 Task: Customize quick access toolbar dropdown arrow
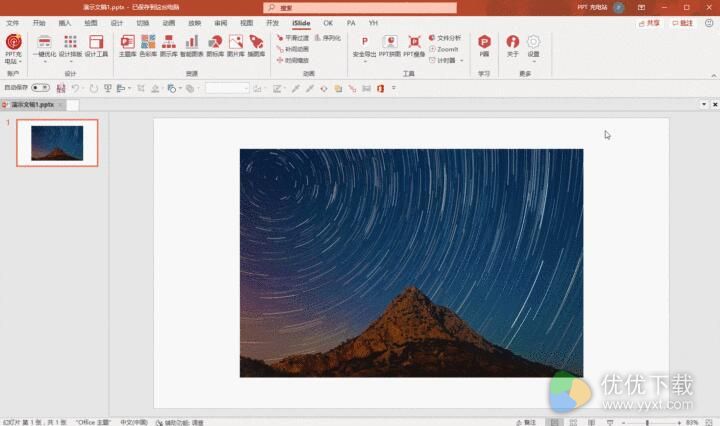click(394, 88)
